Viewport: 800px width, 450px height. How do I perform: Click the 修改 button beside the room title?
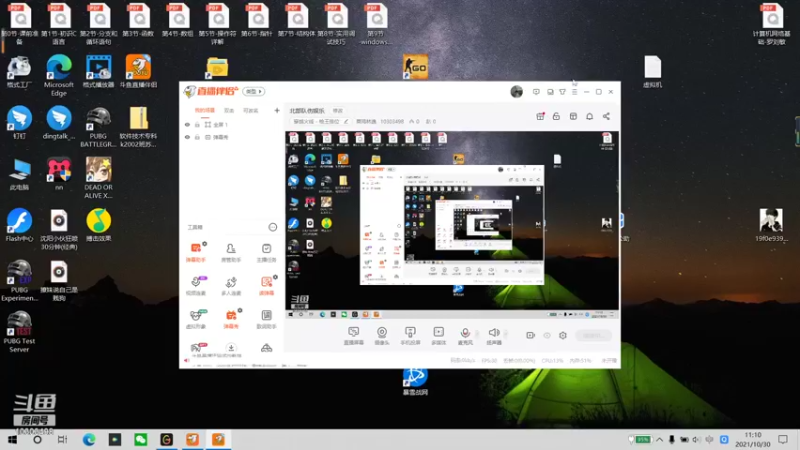coord(338,111)
